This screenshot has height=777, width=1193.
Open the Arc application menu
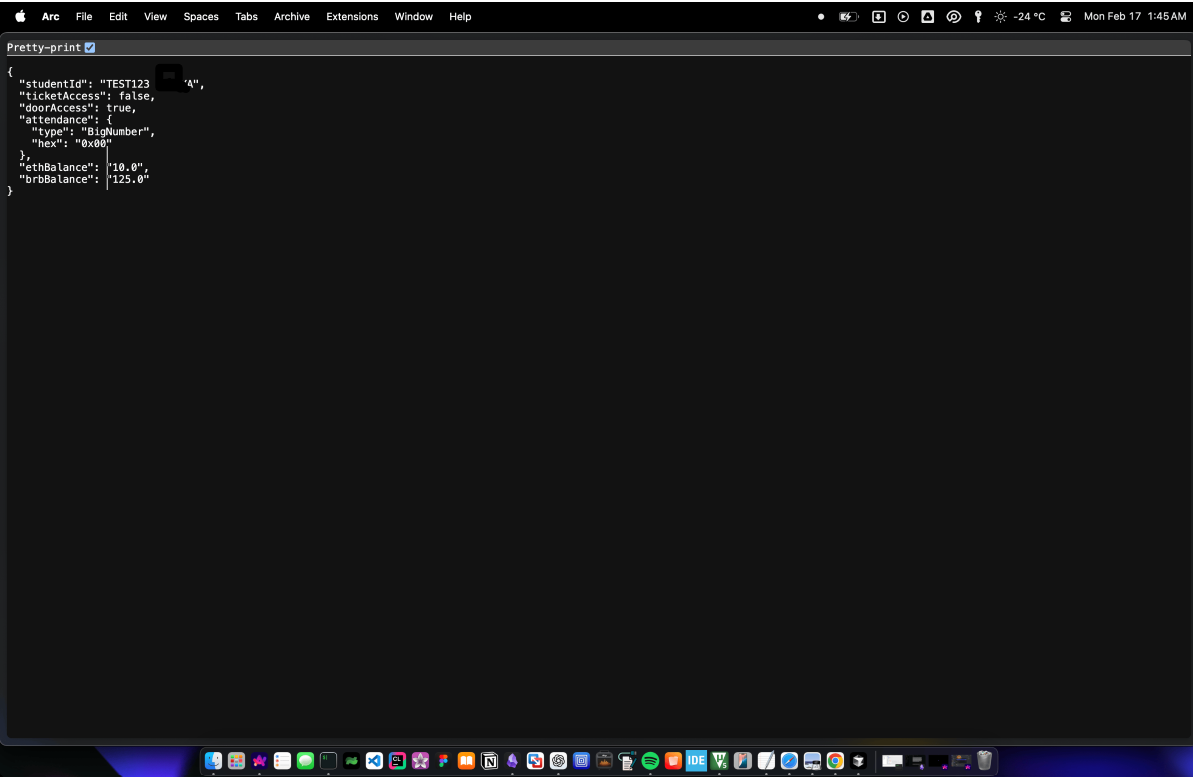point(50,16)
